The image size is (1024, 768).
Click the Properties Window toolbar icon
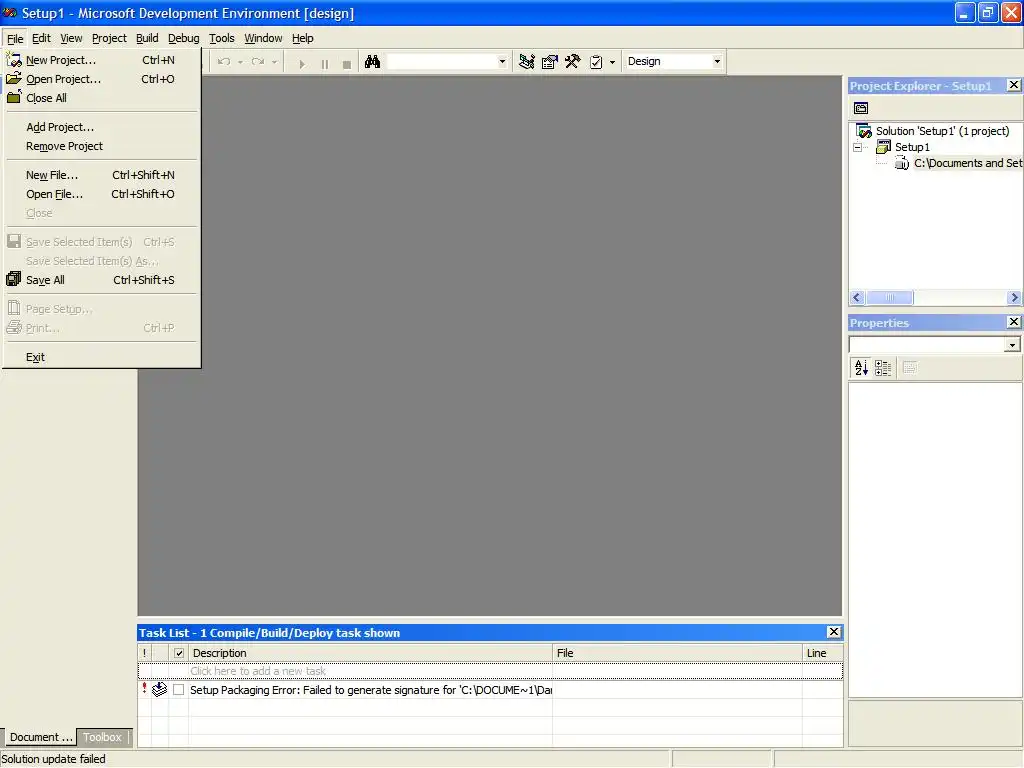550,61
